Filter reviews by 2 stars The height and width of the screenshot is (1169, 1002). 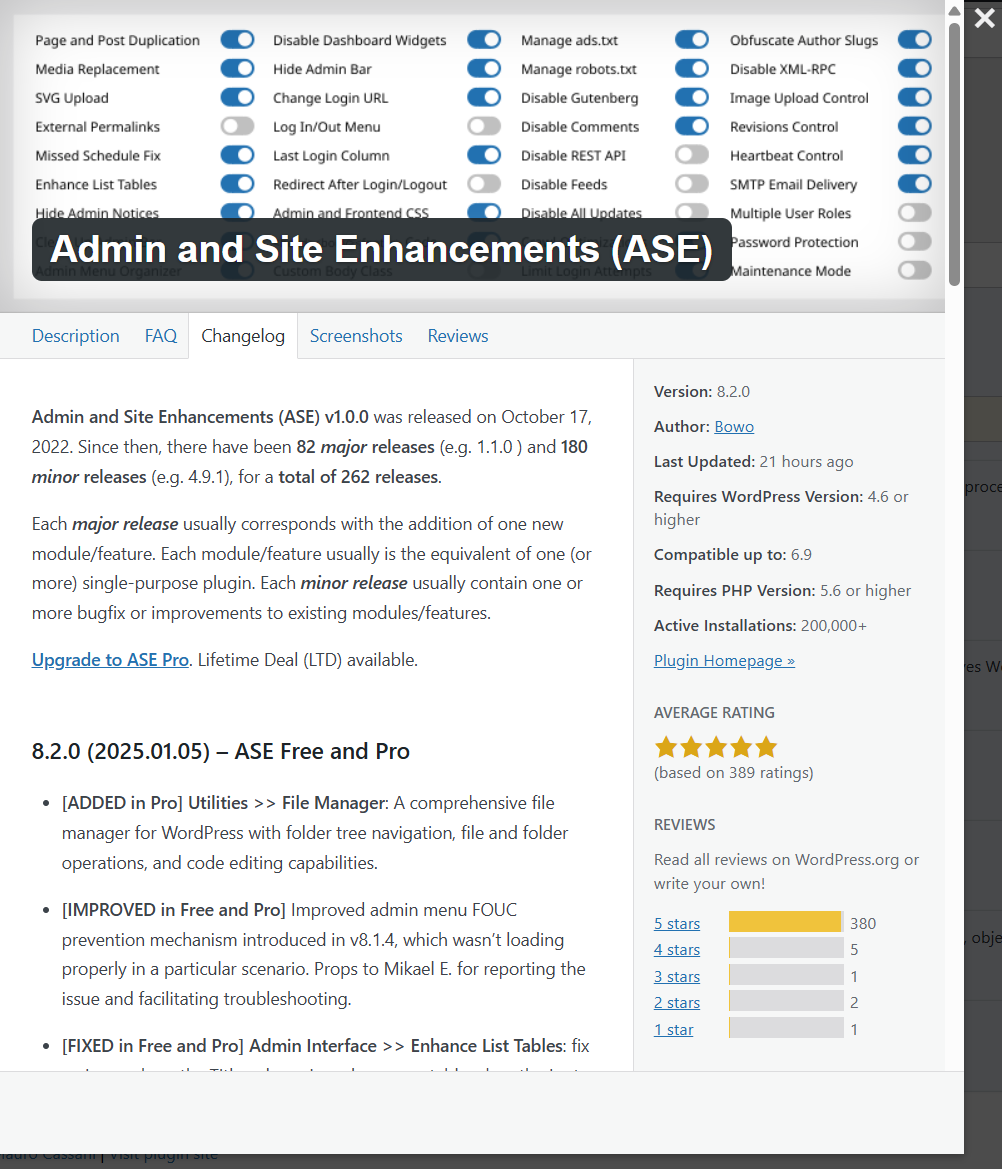click(x=677, y=1003)
